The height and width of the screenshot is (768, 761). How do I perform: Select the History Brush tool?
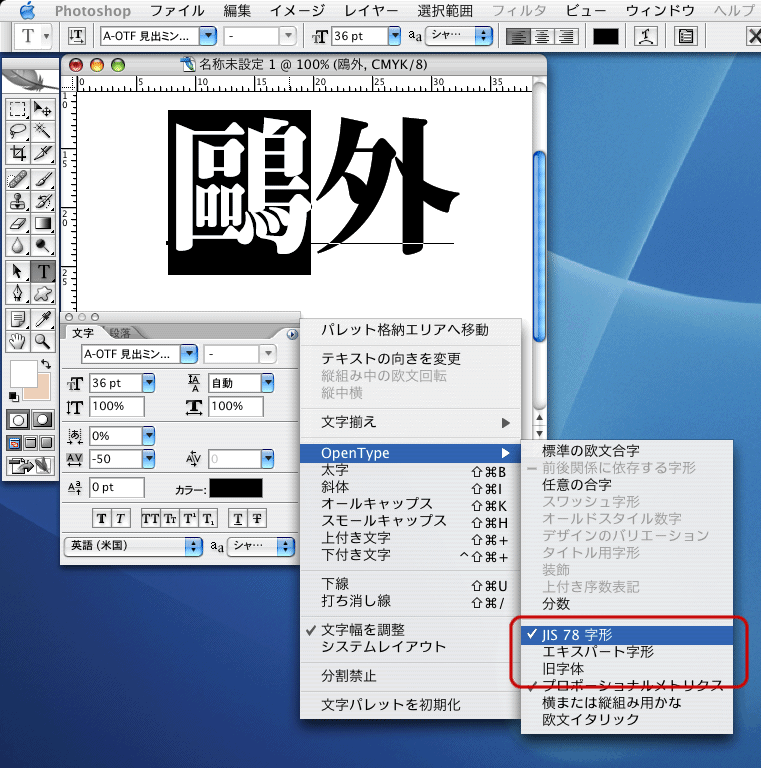[x=43, y=201]
